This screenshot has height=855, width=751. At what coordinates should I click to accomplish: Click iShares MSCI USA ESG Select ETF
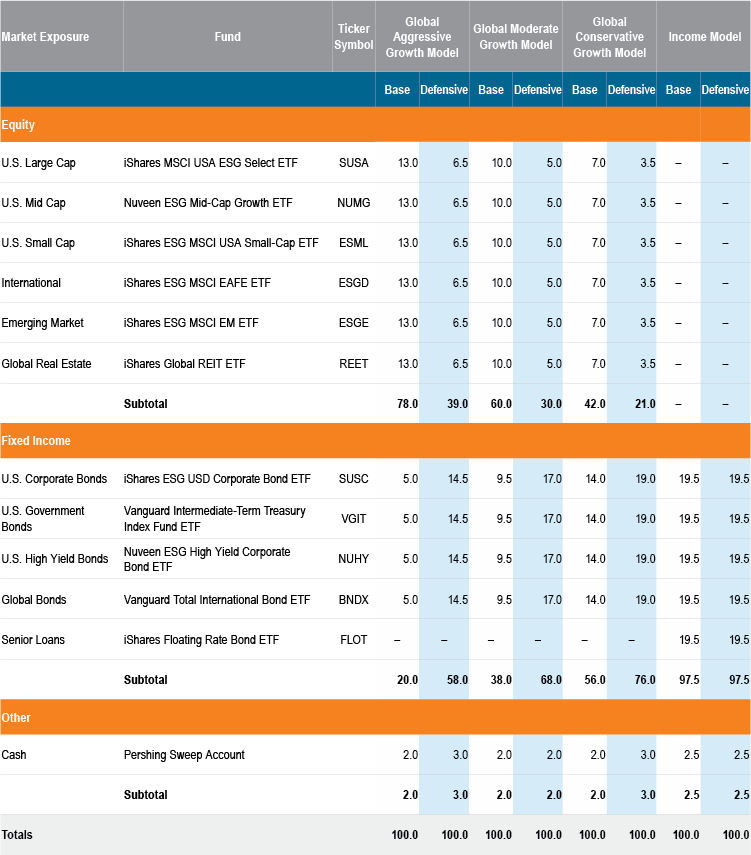pyautogui.click(x=211, y=163)
